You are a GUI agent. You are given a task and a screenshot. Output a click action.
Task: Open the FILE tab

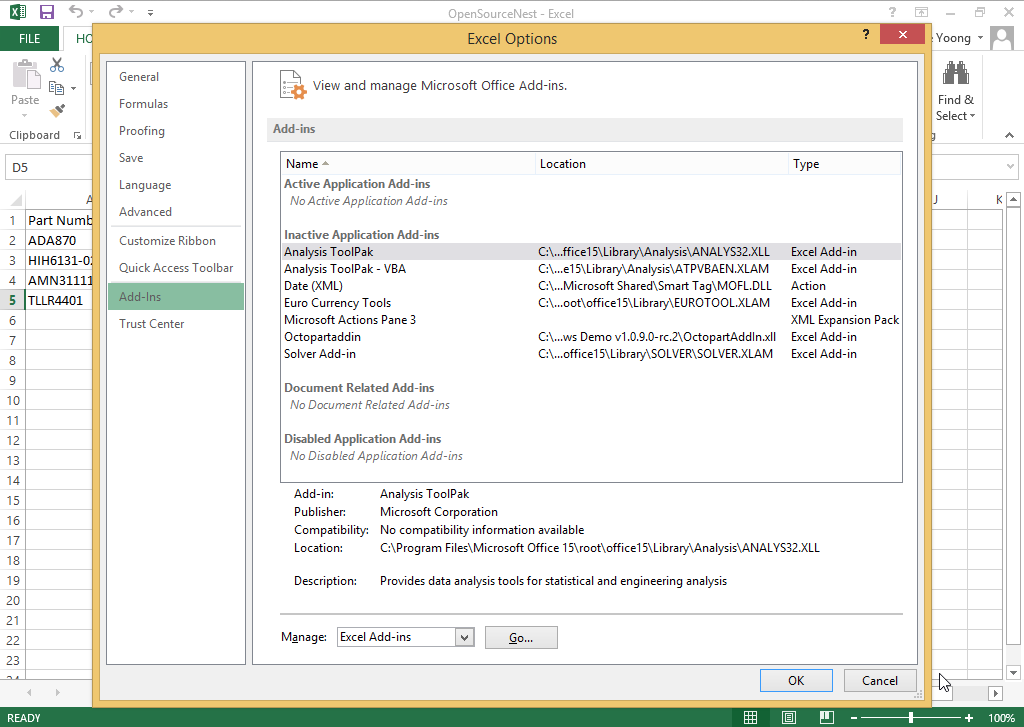pyautogui.click(x=30, y=38)
